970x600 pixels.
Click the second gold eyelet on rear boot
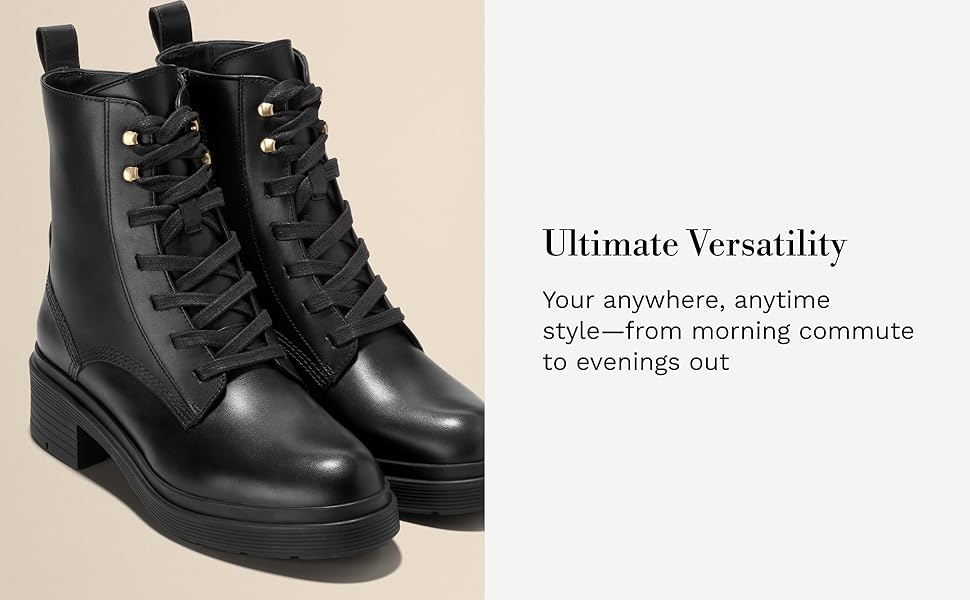pyautogui.click(x=268, y=146)
